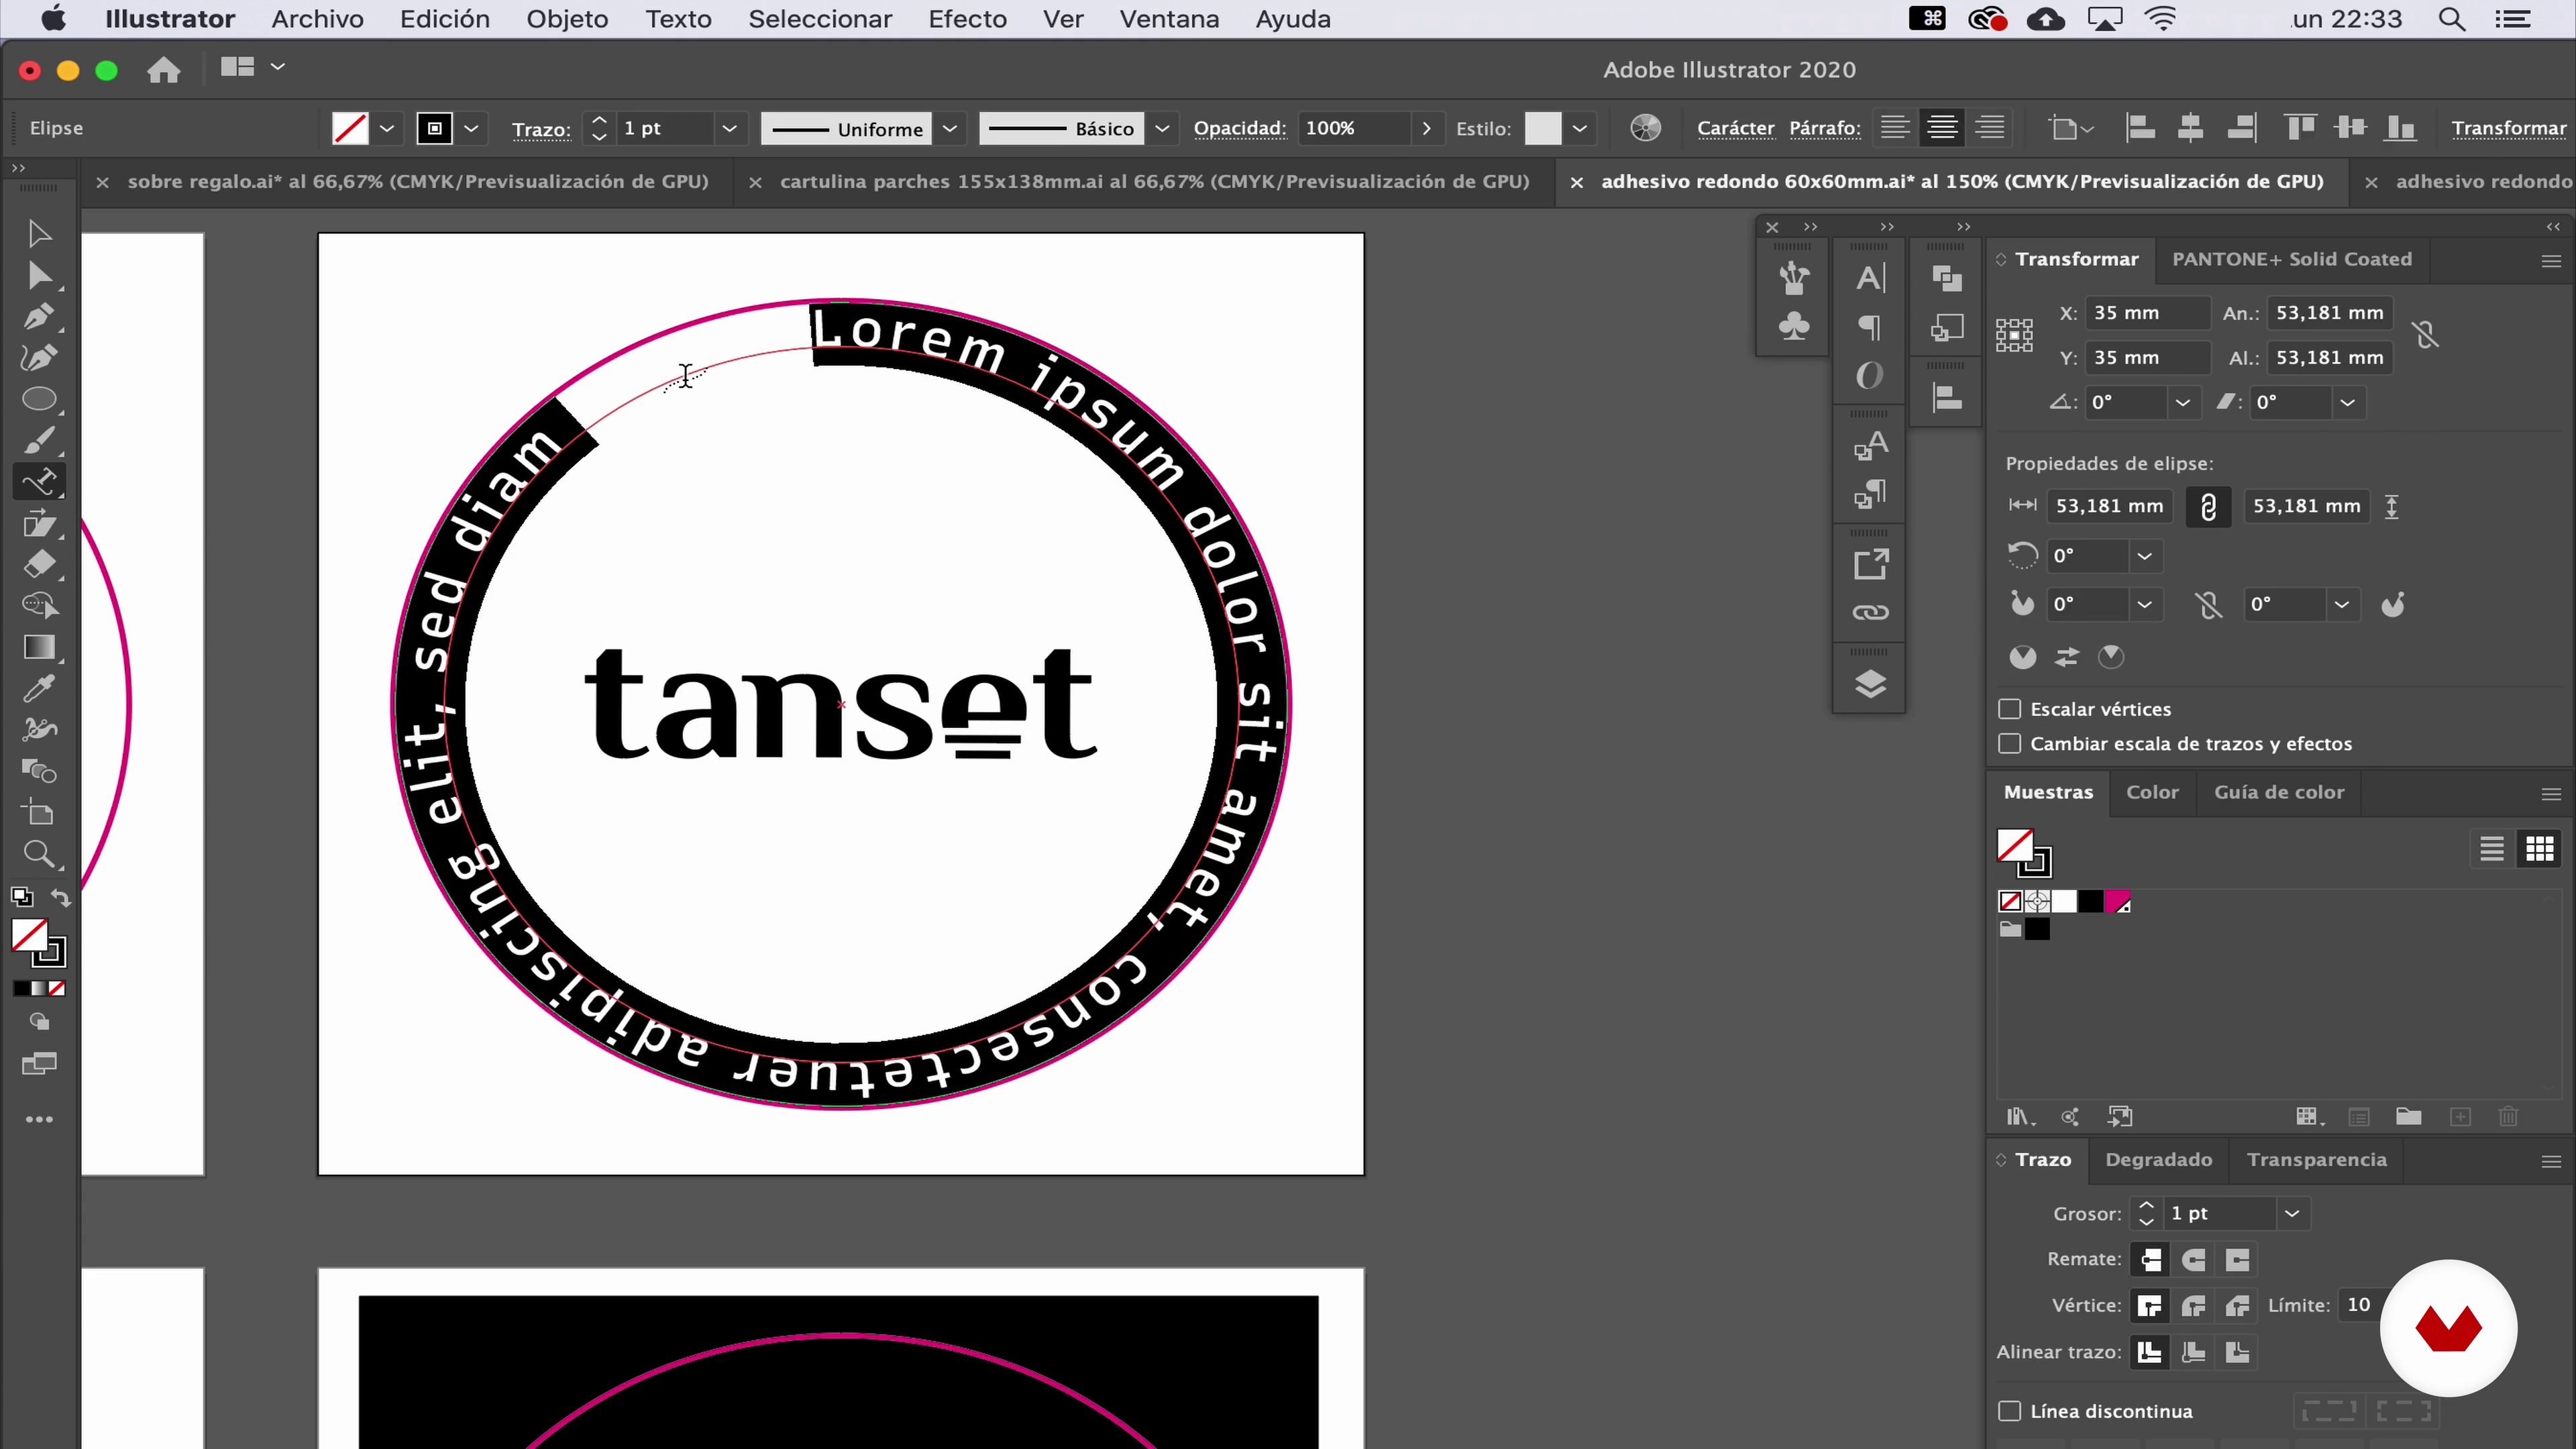Select the Type on a Path tool

pos(39,482)
